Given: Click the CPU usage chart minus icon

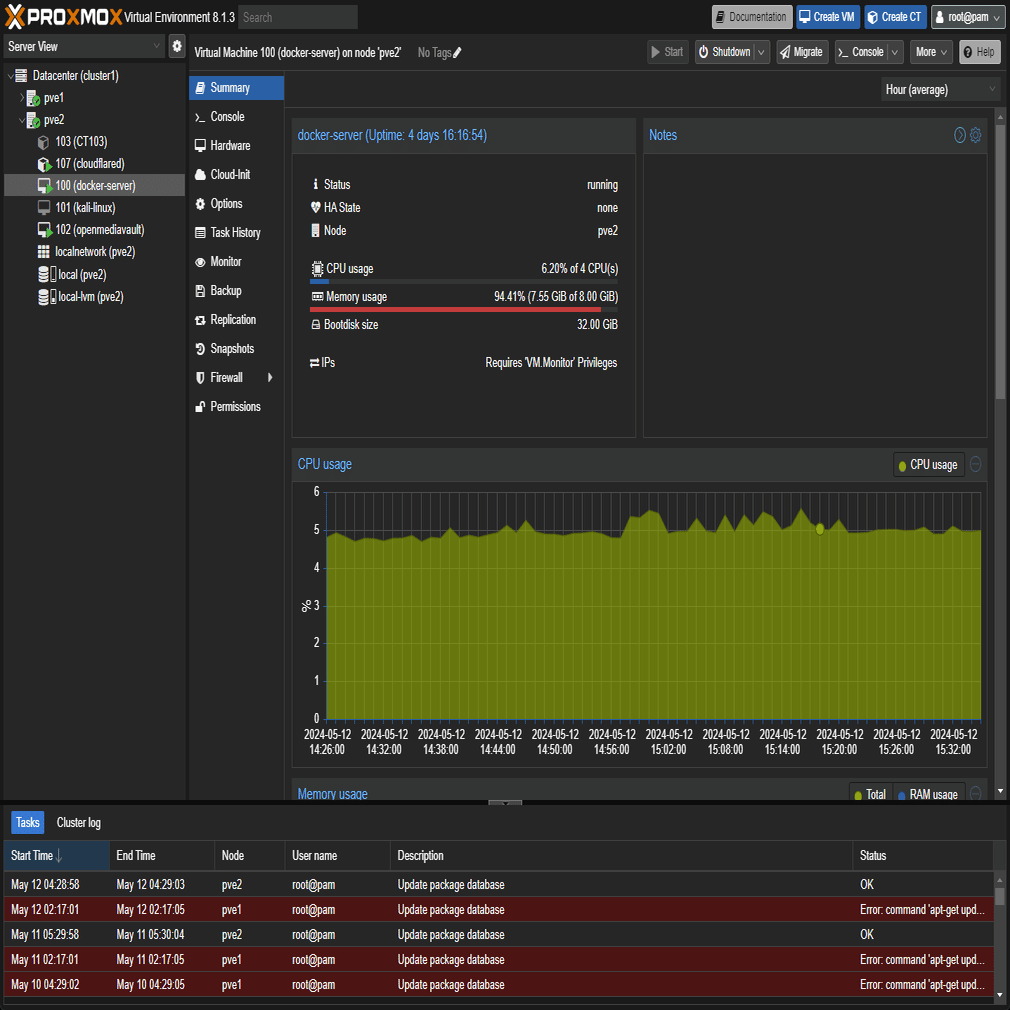Looking at the screenshot, I should tap(975, 464).
